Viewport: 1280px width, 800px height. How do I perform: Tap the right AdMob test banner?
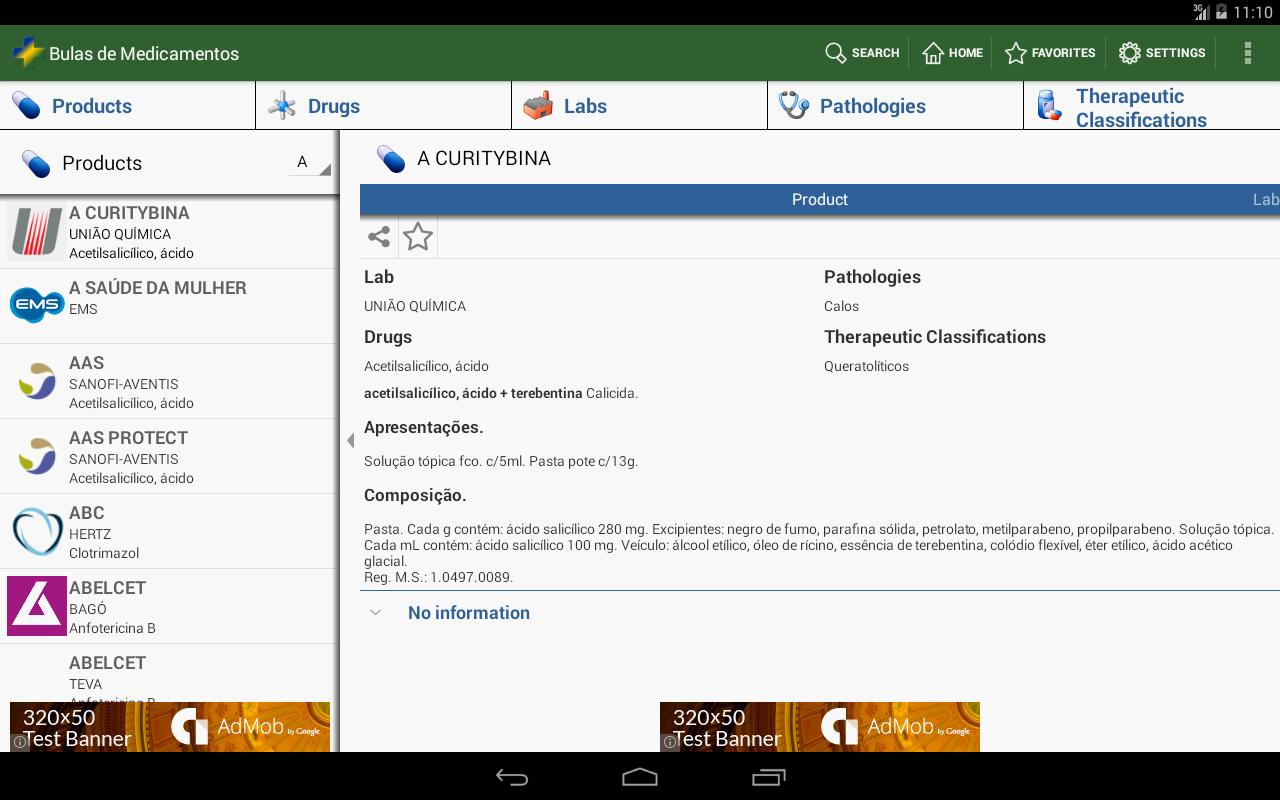pyautogui.click(x=820, y=727)
